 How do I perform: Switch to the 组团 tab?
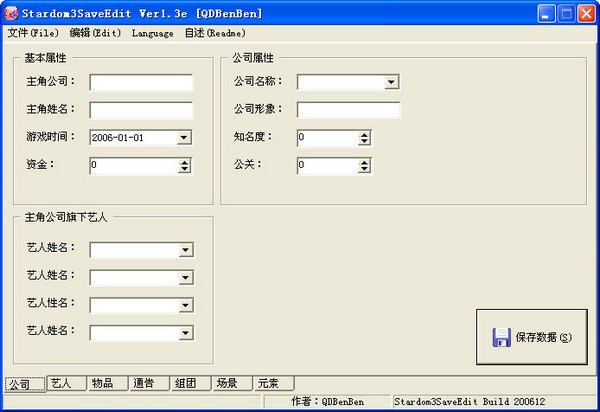pos(191,383)
